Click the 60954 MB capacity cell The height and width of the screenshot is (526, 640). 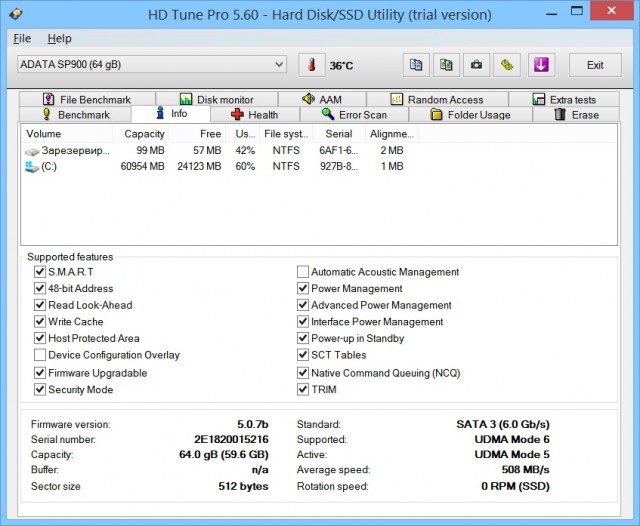[x=142, y=166]
